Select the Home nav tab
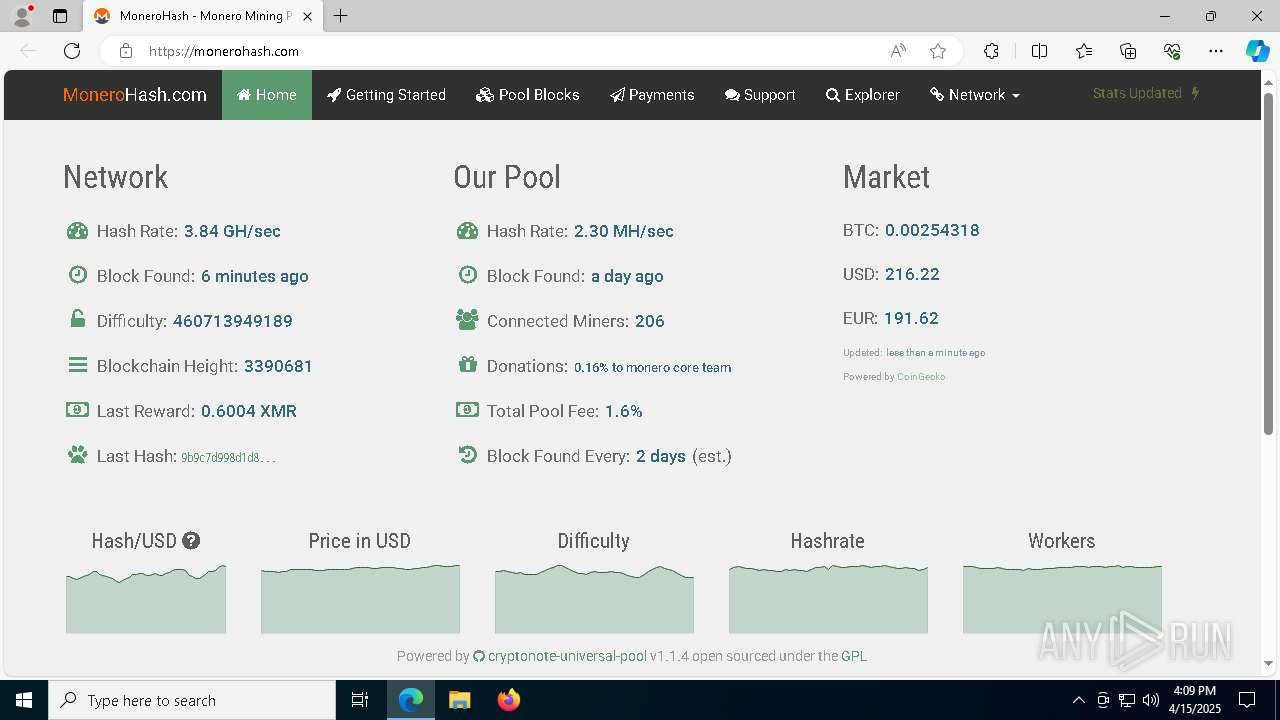Viewport: 1280px width, 720px height. 267,95
